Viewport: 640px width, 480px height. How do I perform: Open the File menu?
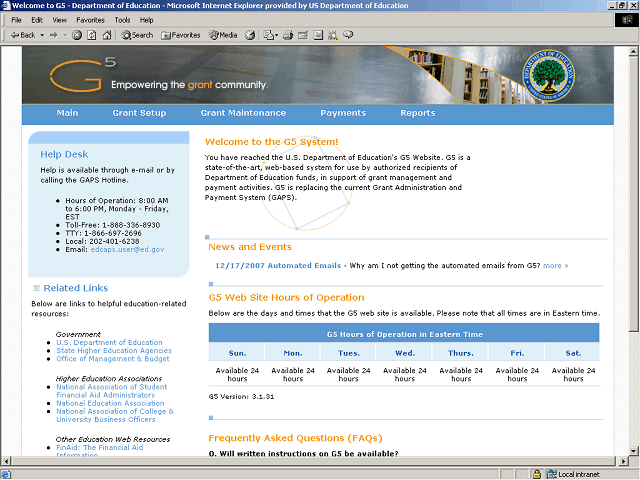tap(16, 20)
